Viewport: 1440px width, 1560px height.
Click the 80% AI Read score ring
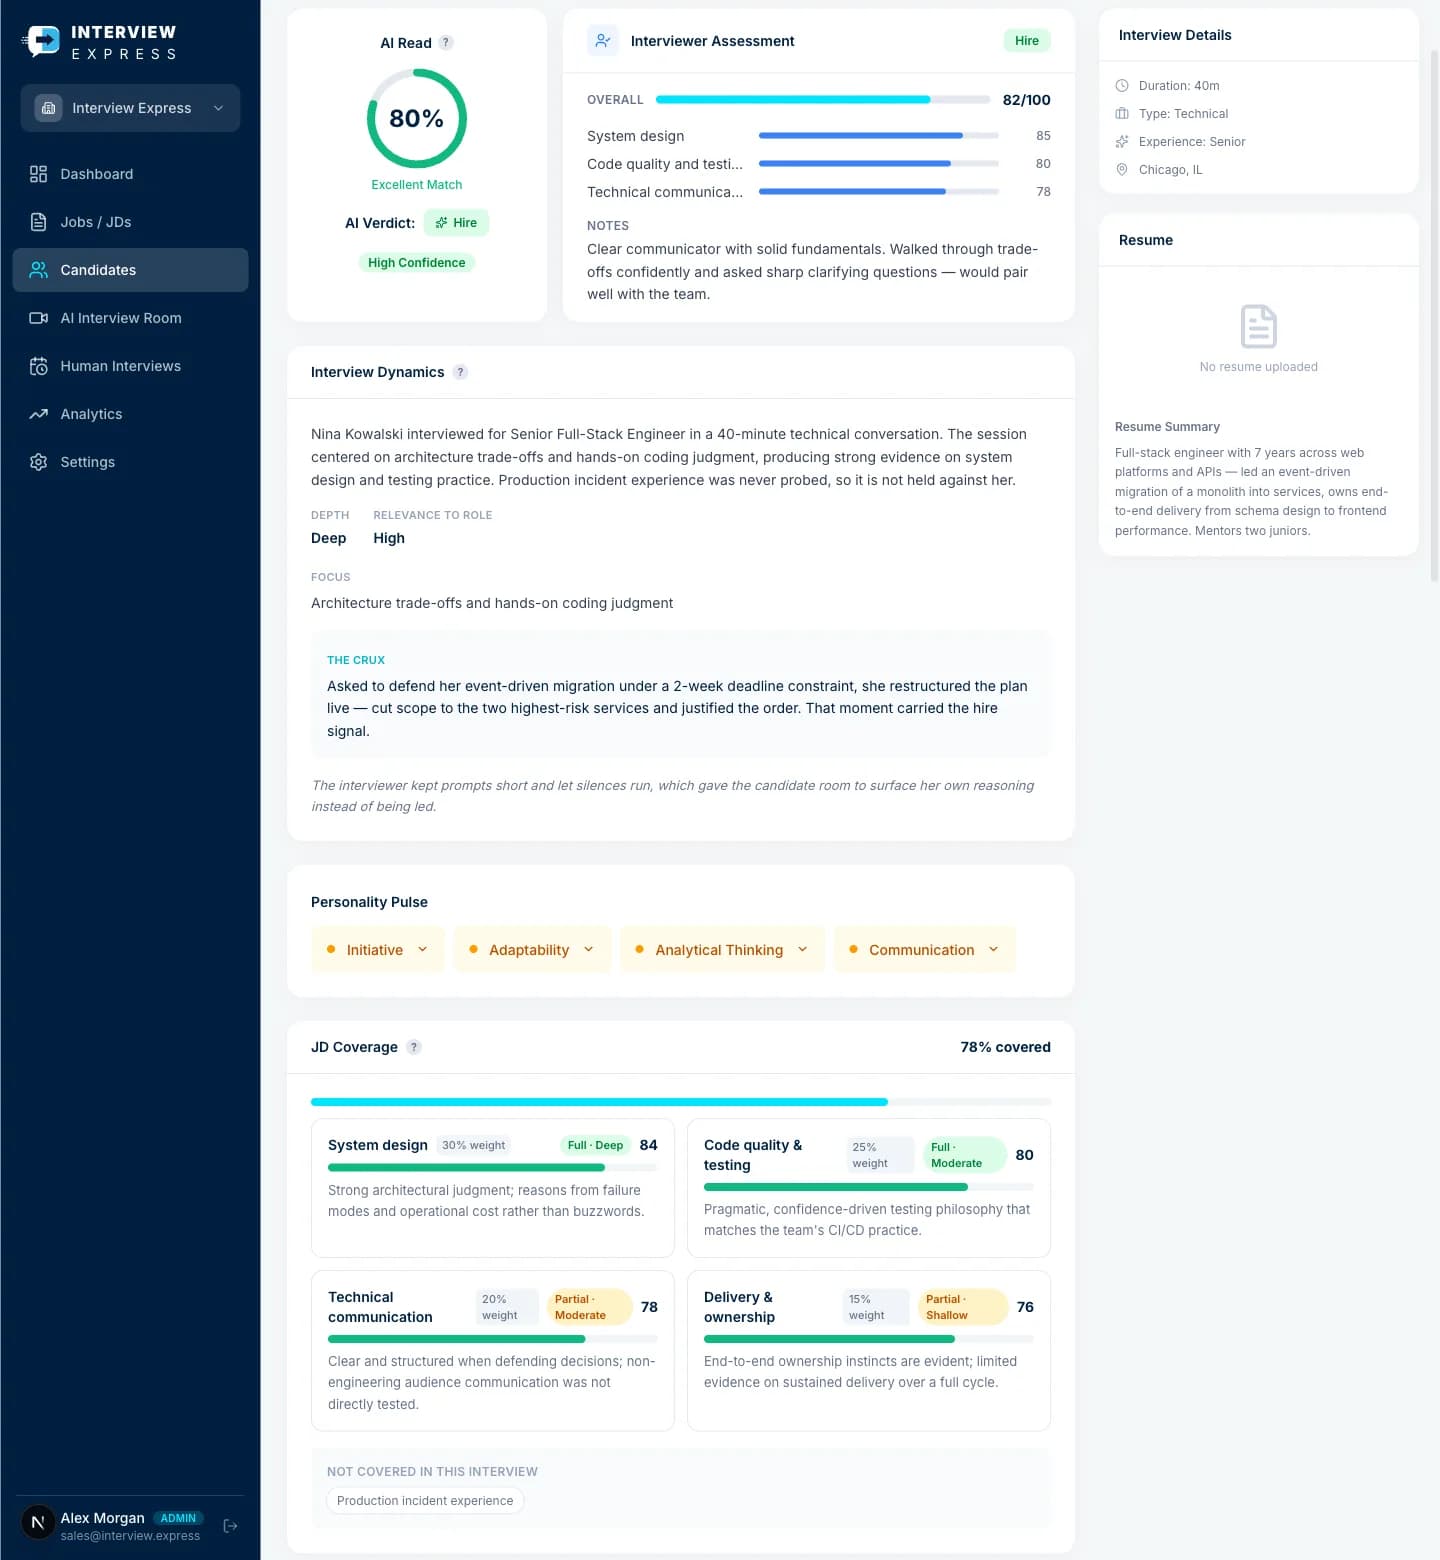pyautogui.click(x=417, y=118)
